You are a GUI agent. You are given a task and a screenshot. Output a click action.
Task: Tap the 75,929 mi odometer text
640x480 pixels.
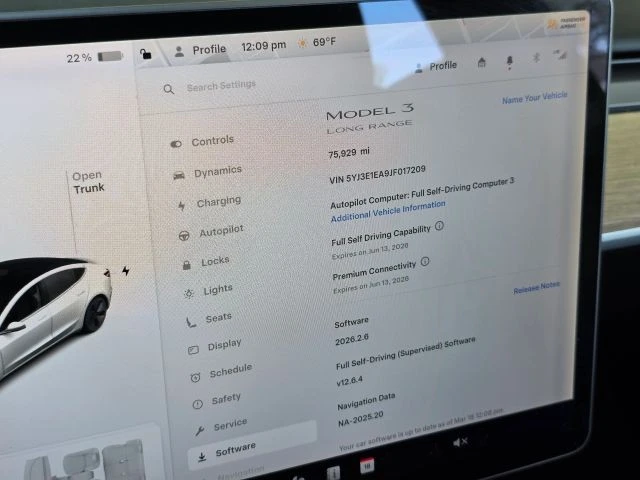click(x=349, y=153)
